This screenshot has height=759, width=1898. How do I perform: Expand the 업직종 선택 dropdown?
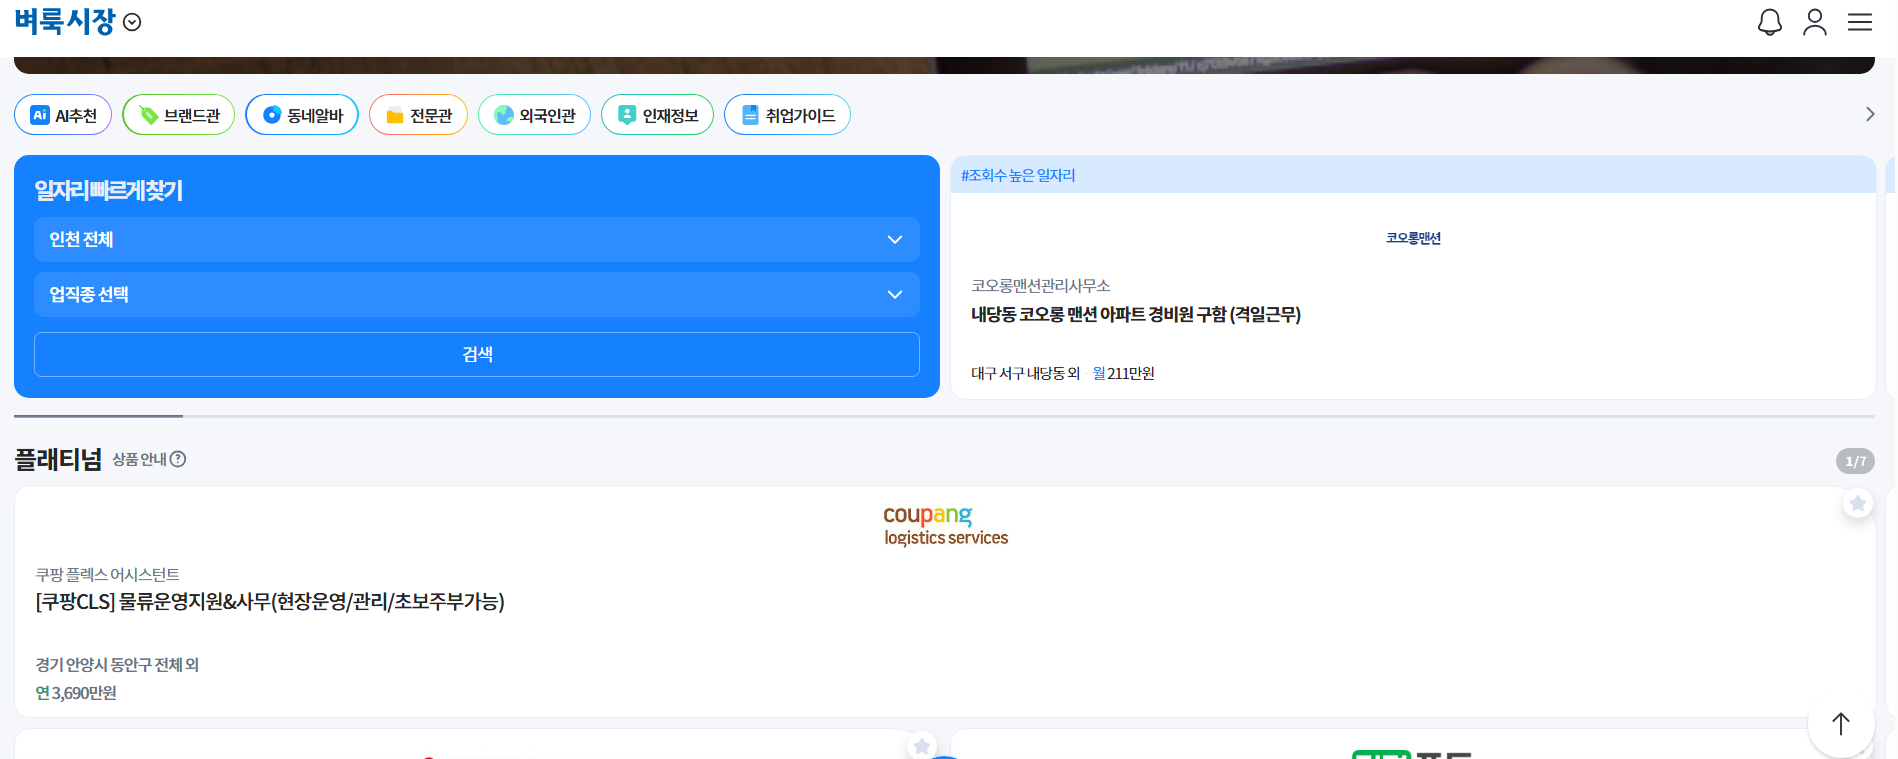(476, 295)
